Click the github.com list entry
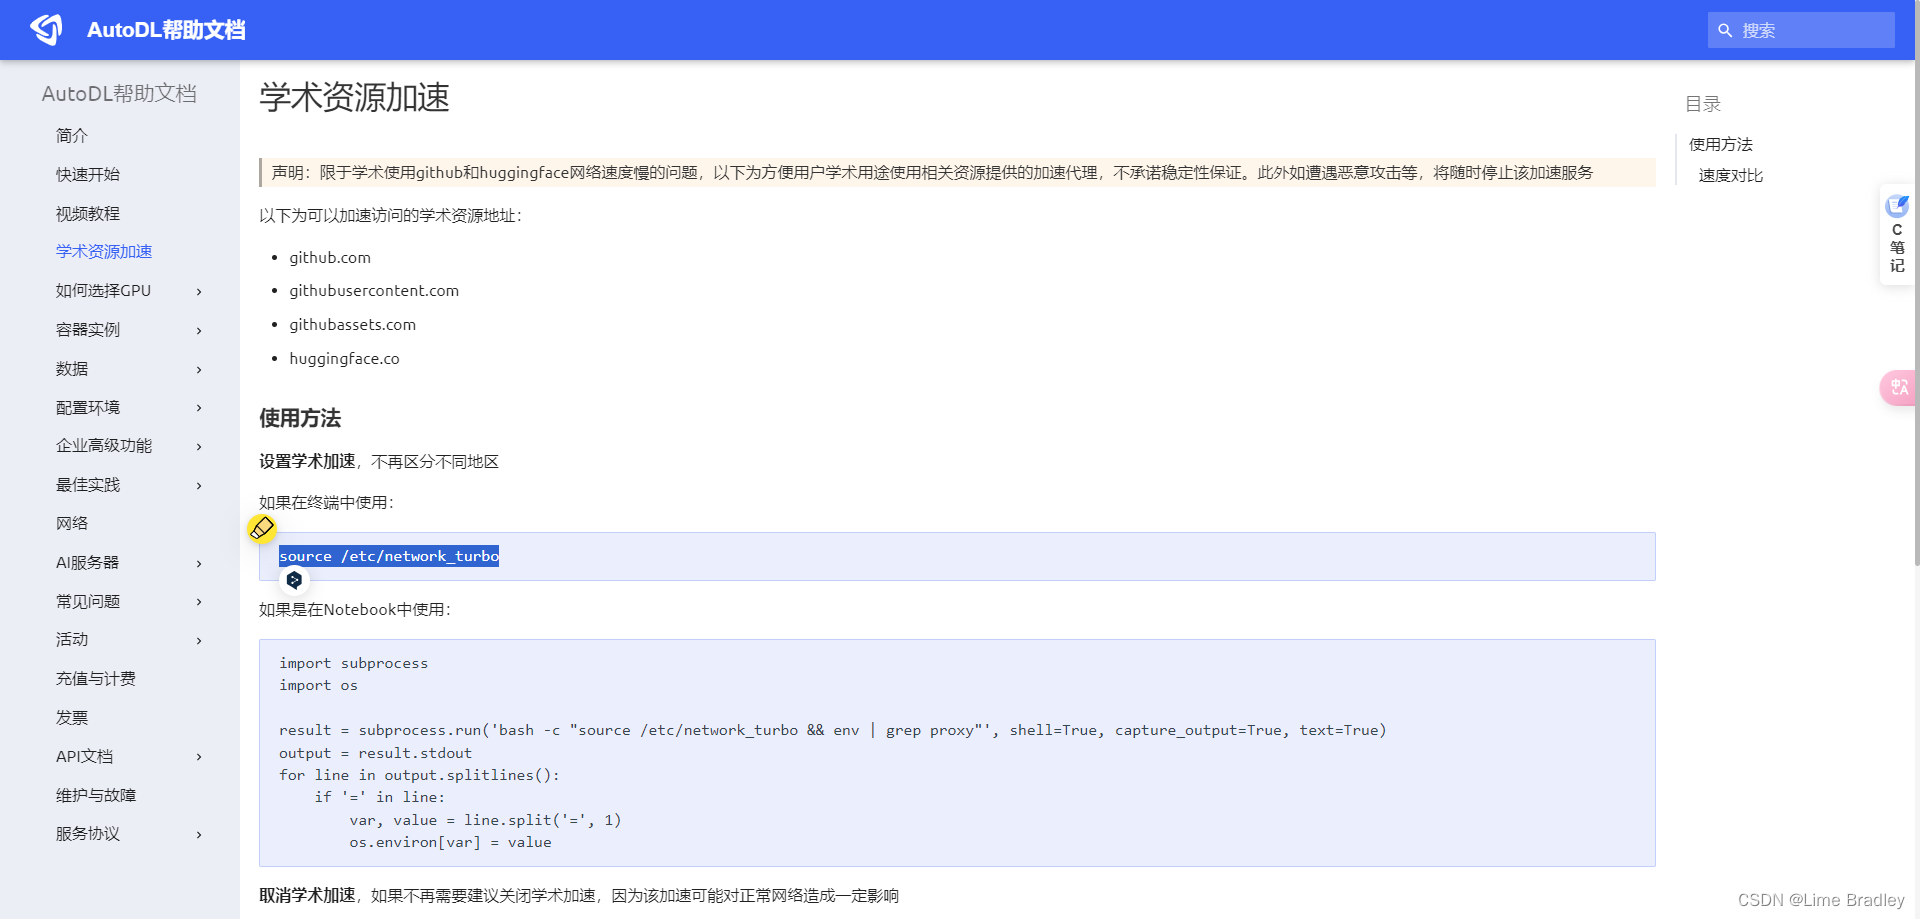1920x919 pixels. (330, 257)
